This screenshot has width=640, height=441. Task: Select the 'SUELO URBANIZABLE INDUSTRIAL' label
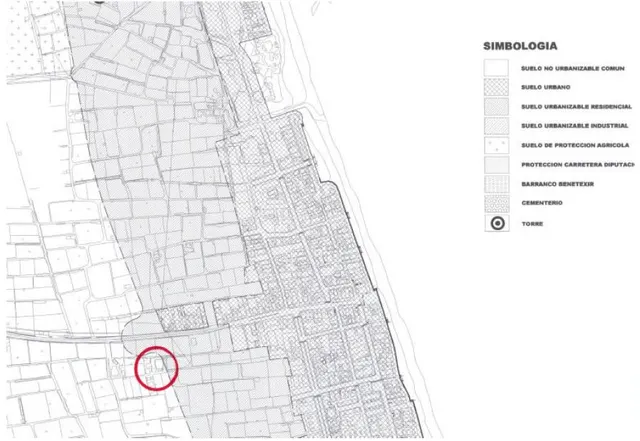tap(575, 126)
